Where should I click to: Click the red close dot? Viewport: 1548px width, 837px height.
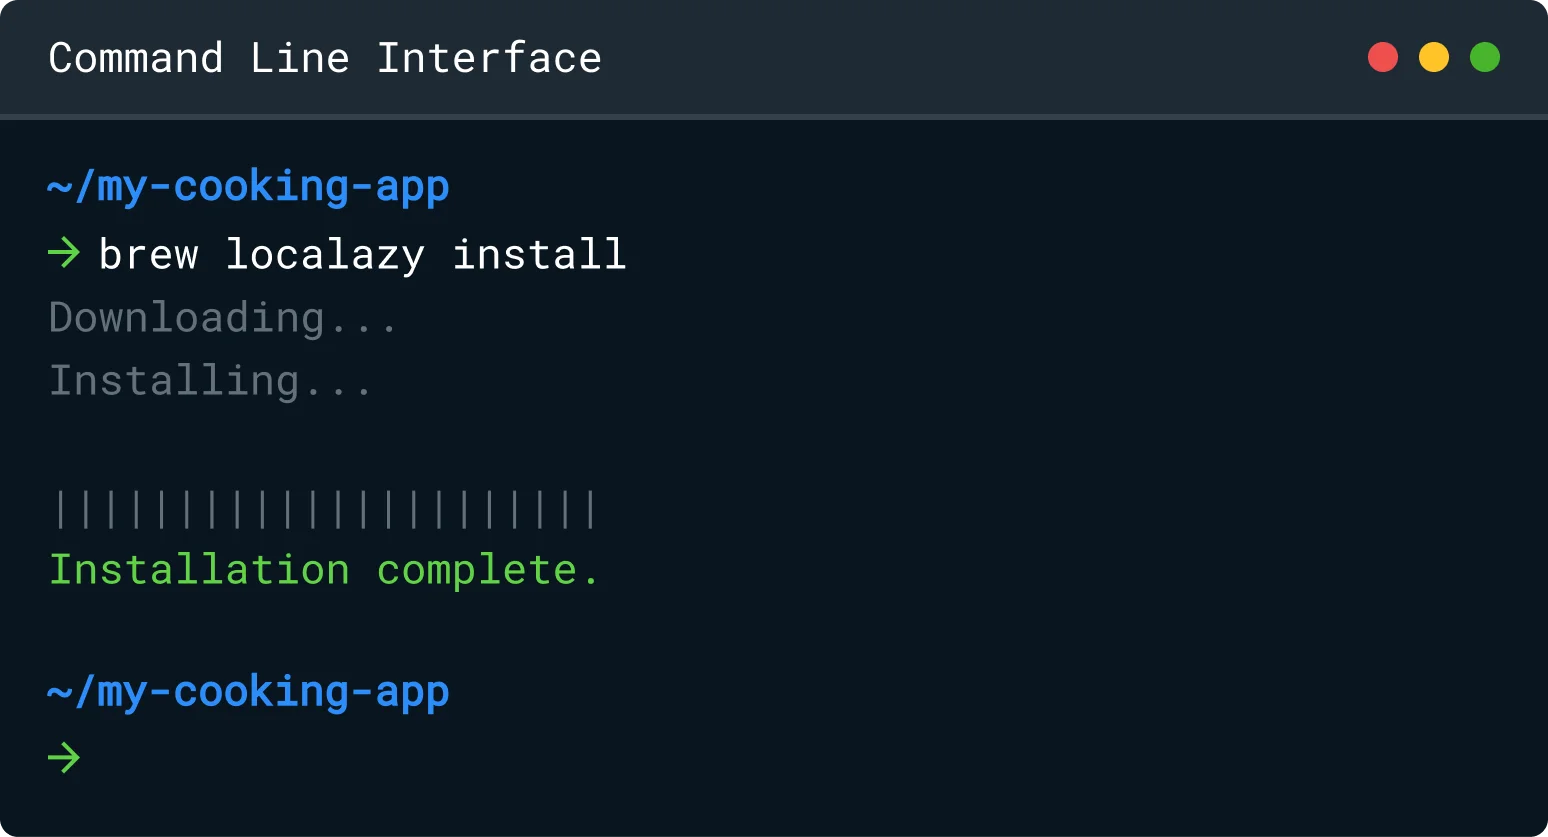click(x=1383, y=57)
